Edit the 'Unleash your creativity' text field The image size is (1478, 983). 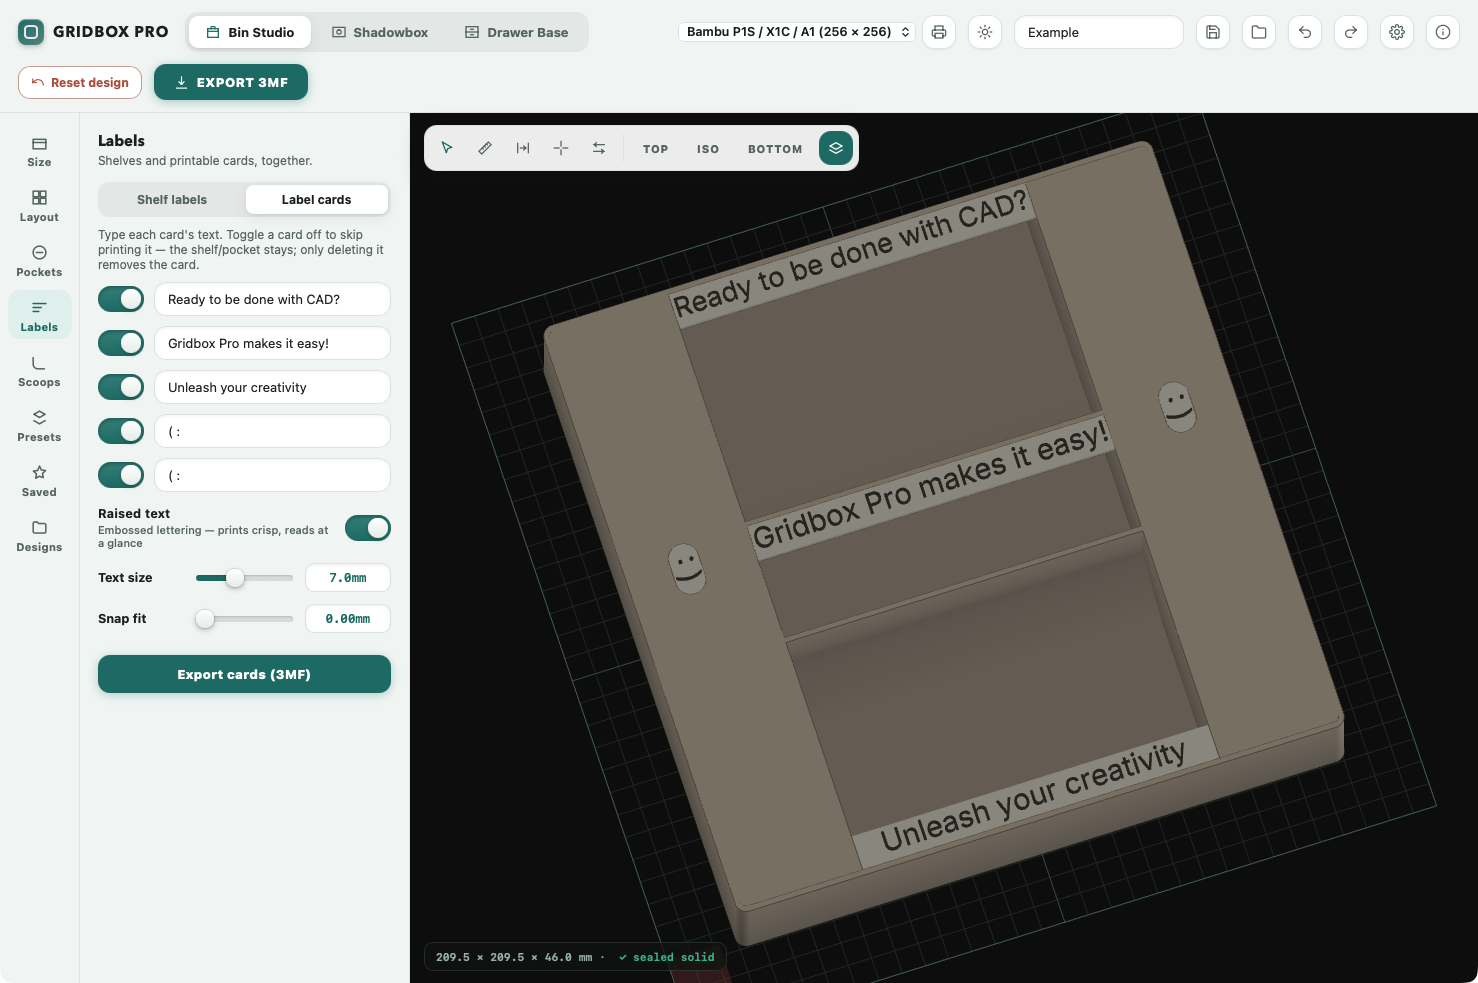point(272,387)
